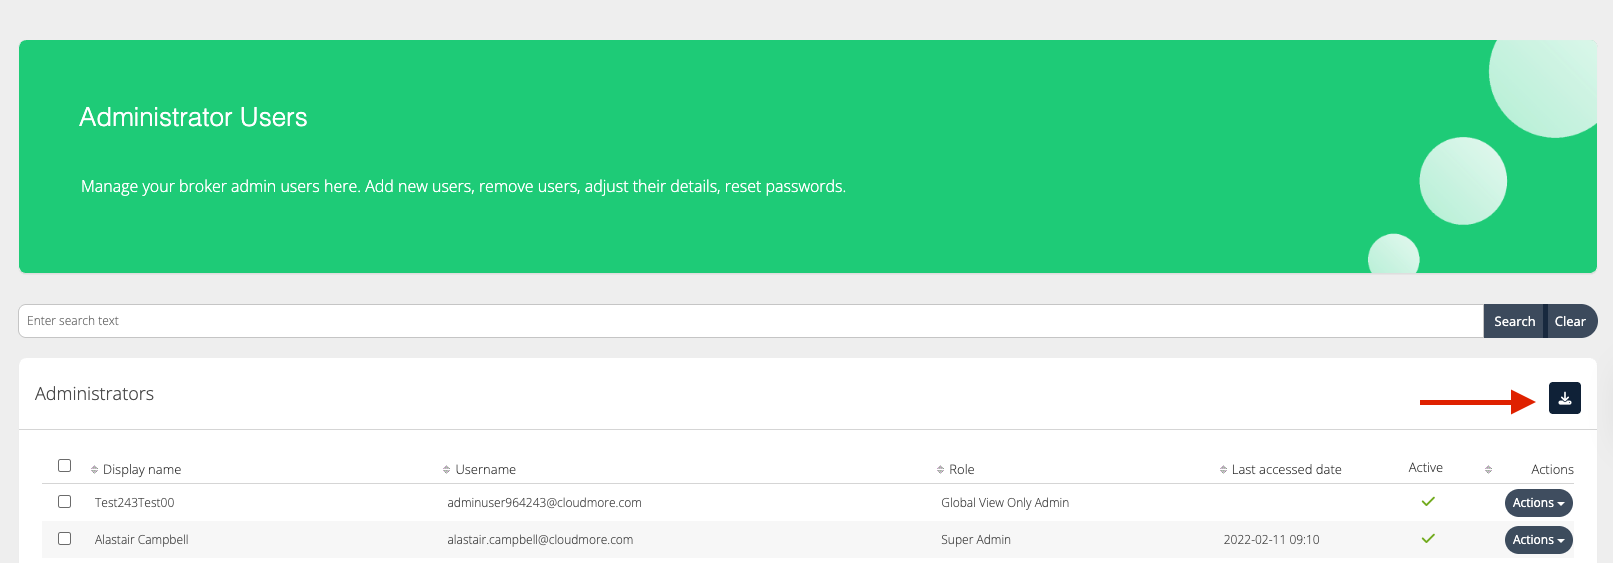Screen dimensions: 1613x563
Task: Click the download export icon button
Action: coord(1564,398)
